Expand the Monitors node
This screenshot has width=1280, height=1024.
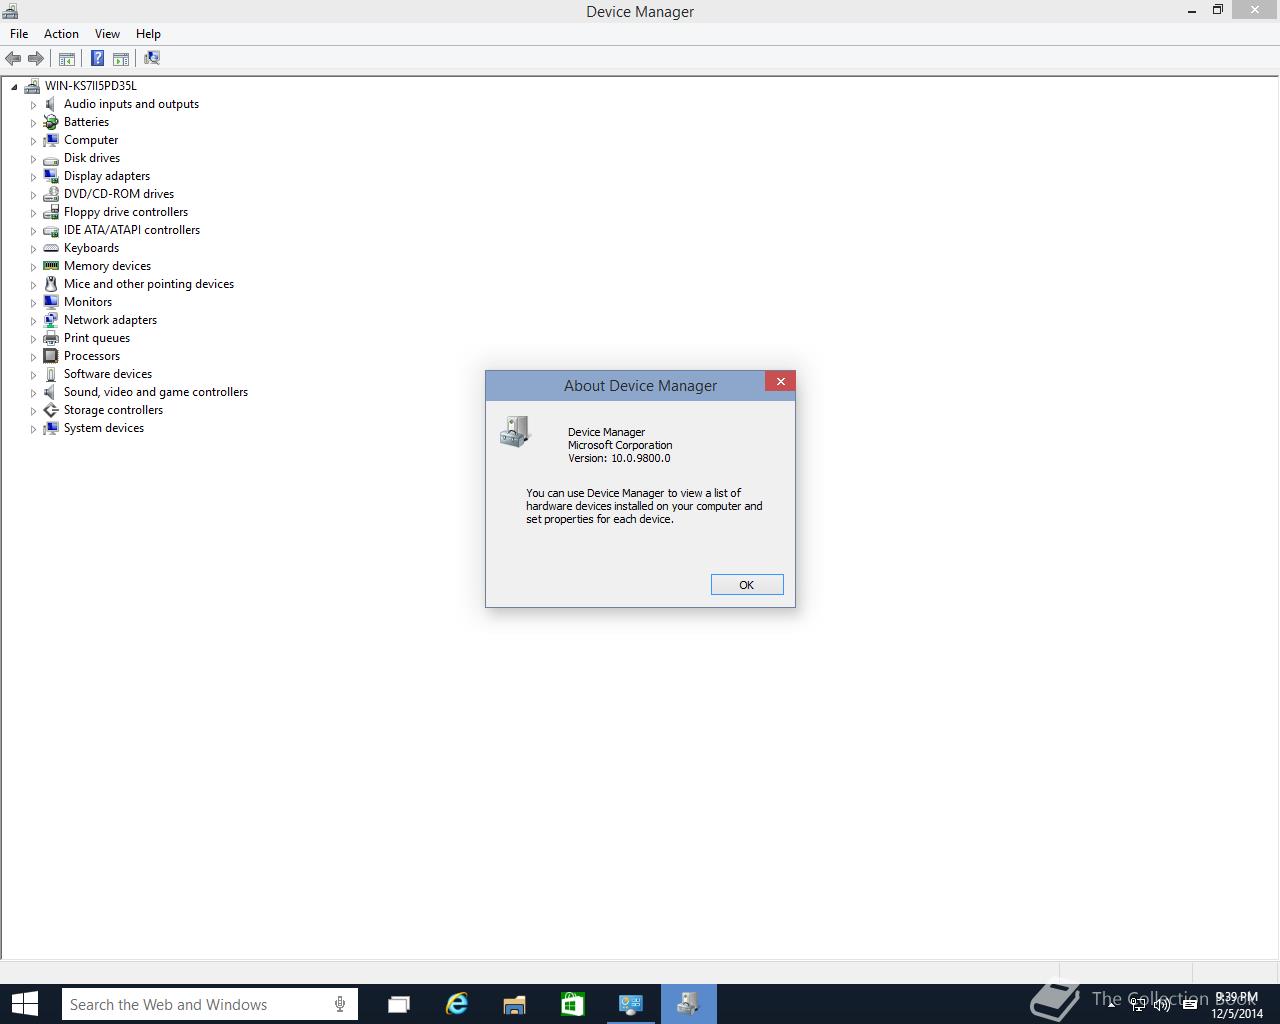pos(33,303)
